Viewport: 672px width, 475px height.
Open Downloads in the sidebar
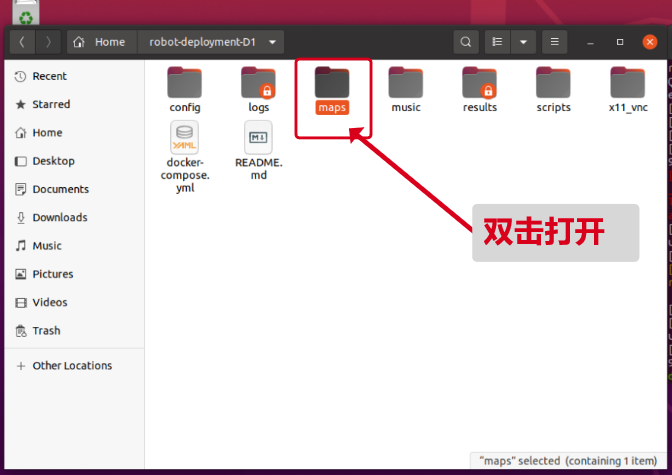click(59, 217)
